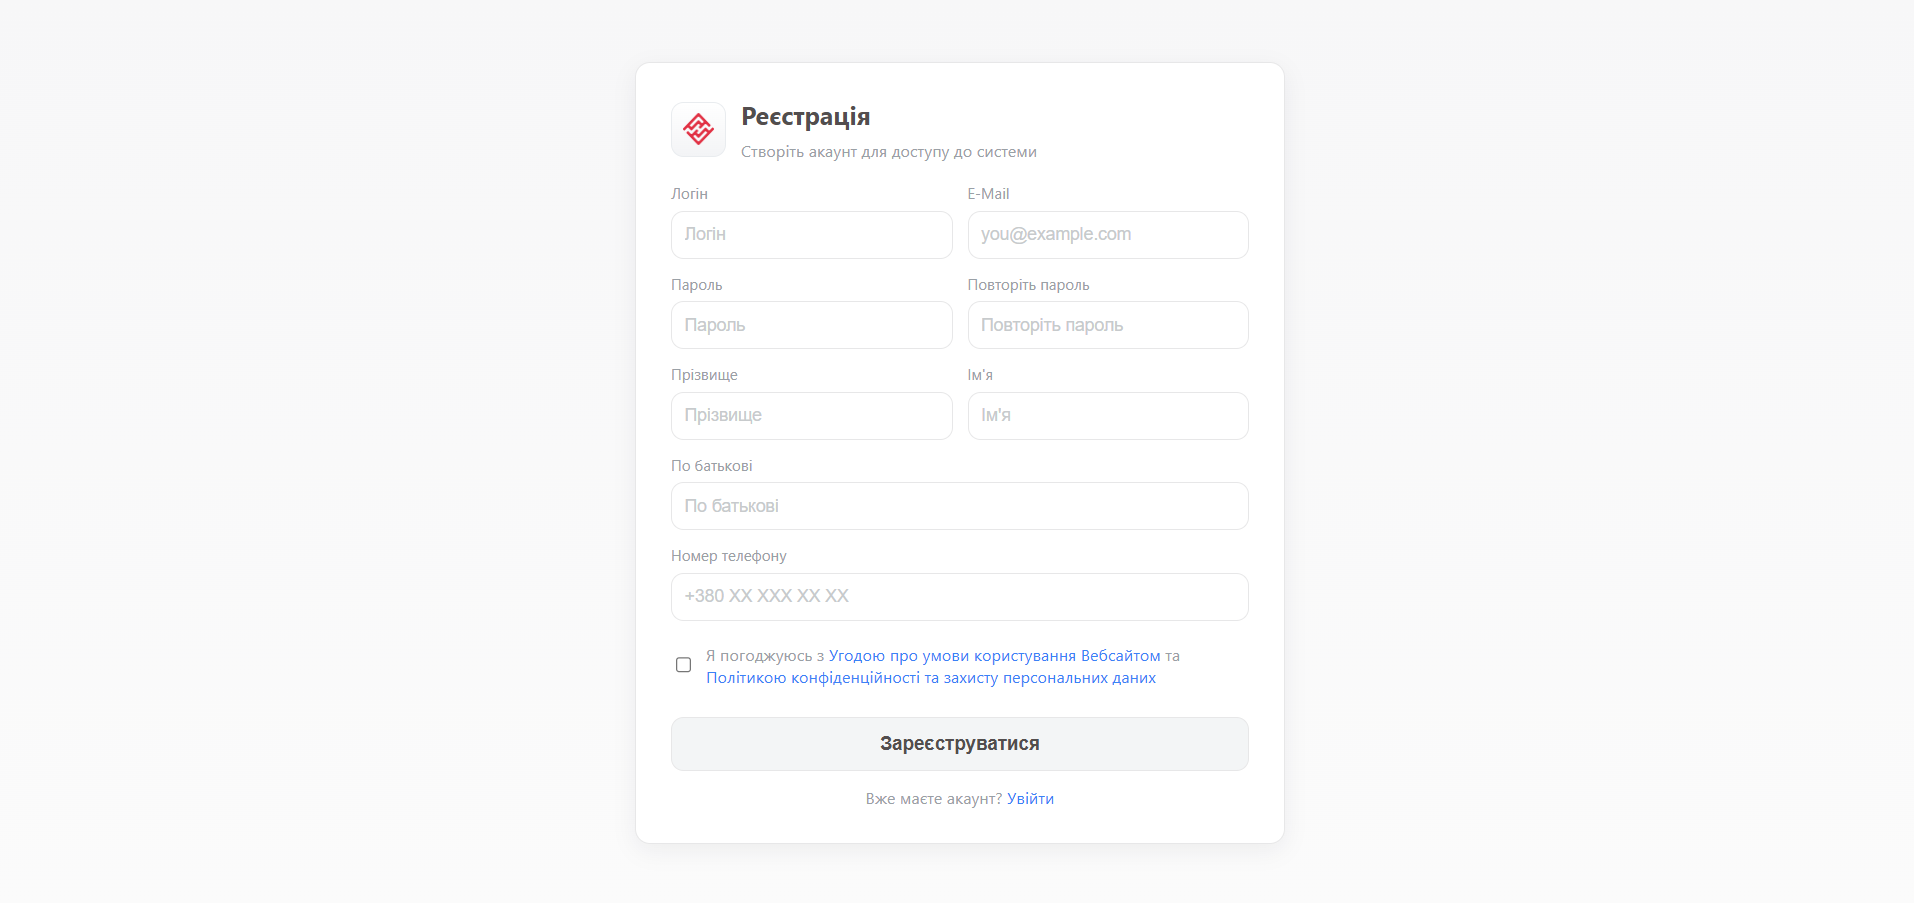This screenshot has width=1914, height=903.
Task: Open the Угодою про умови користування Вебсайтом link
Action: coord(994,656)
